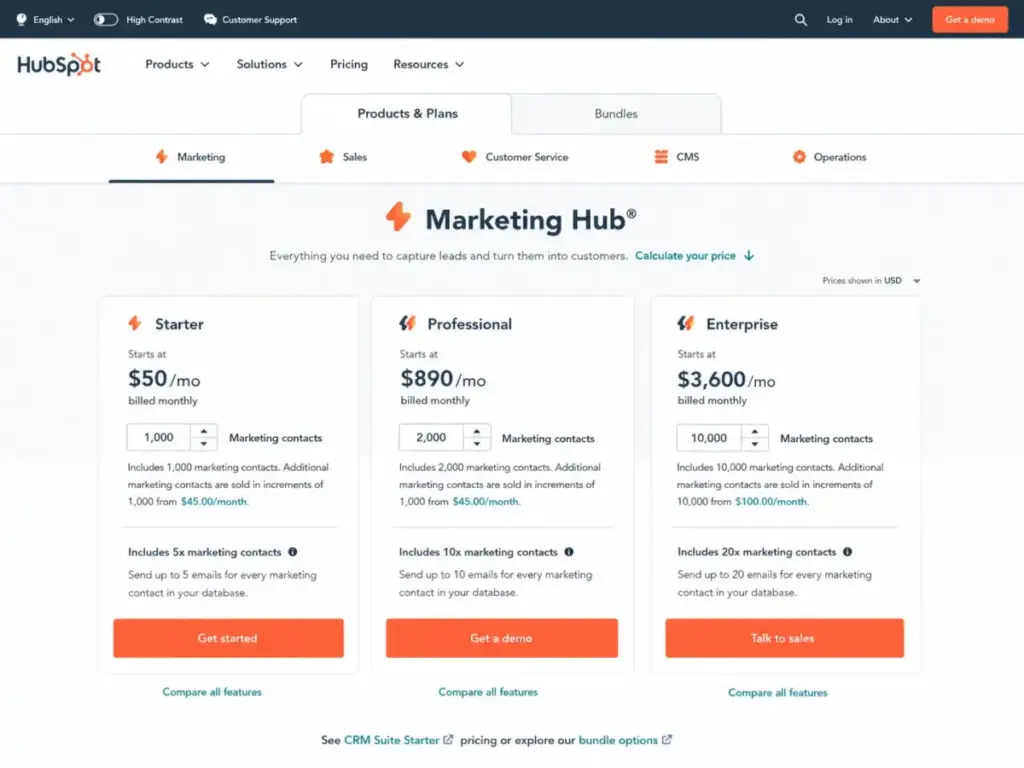
Task: Click the Customer Service heart icon
Action: pos(469,157)
